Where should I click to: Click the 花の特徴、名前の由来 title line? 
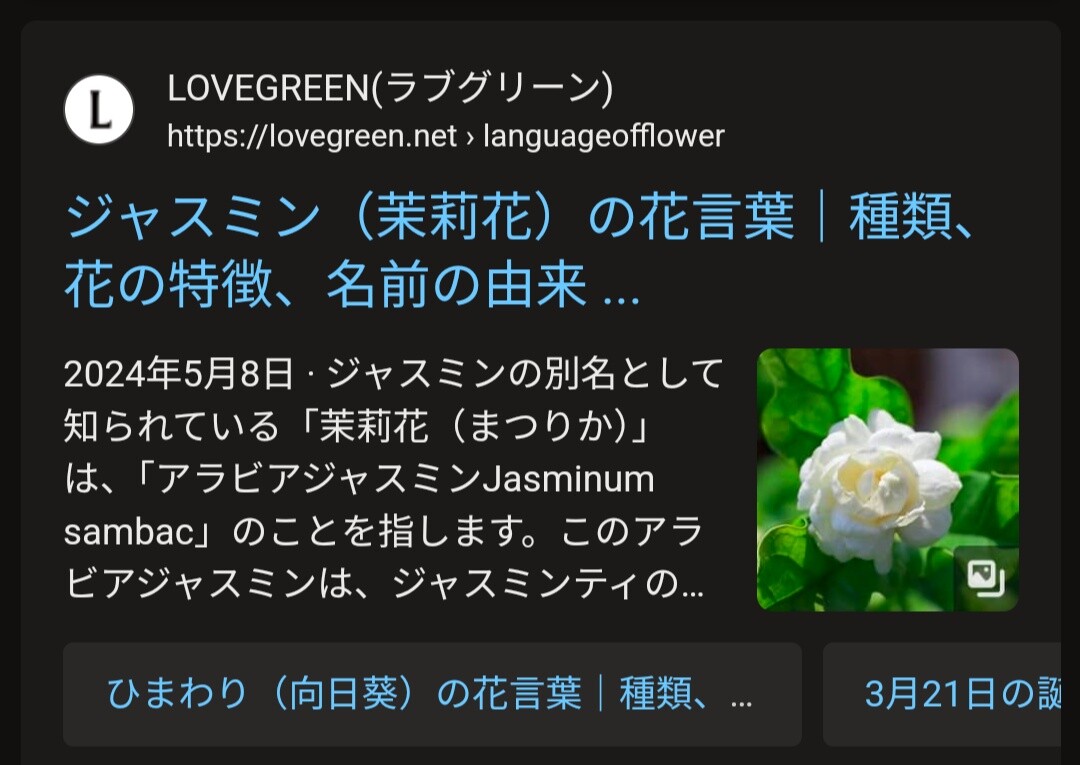[326, 285]
